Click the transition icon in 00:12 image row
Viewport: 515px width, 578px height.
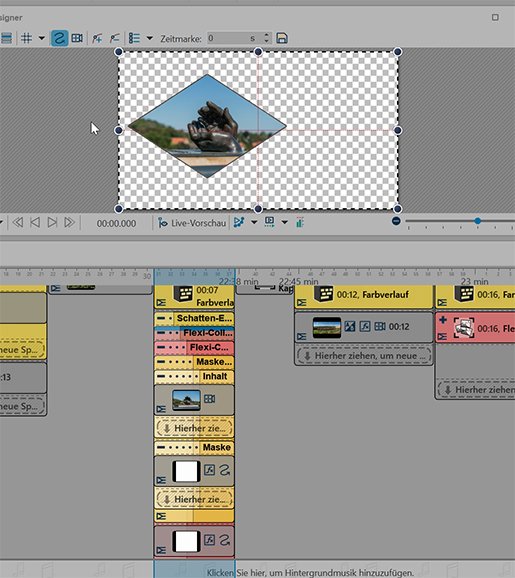click(x=350, y=326)
